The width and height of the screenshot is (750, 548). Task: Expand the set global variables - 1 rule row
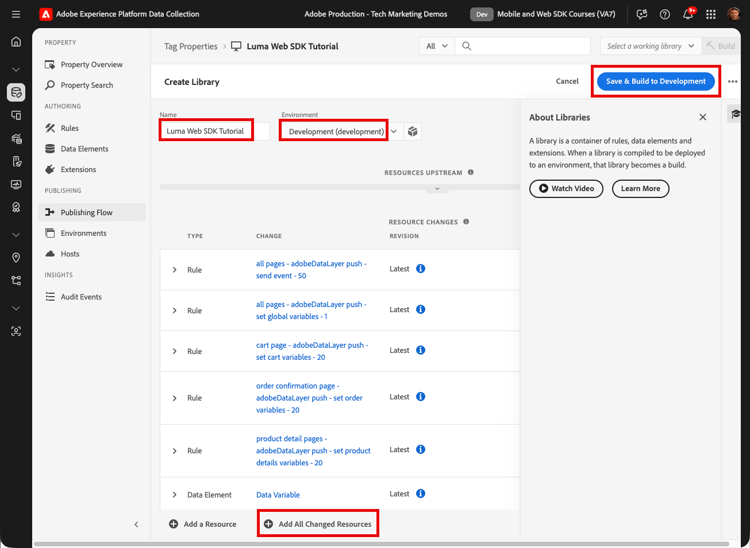point(175,310)
